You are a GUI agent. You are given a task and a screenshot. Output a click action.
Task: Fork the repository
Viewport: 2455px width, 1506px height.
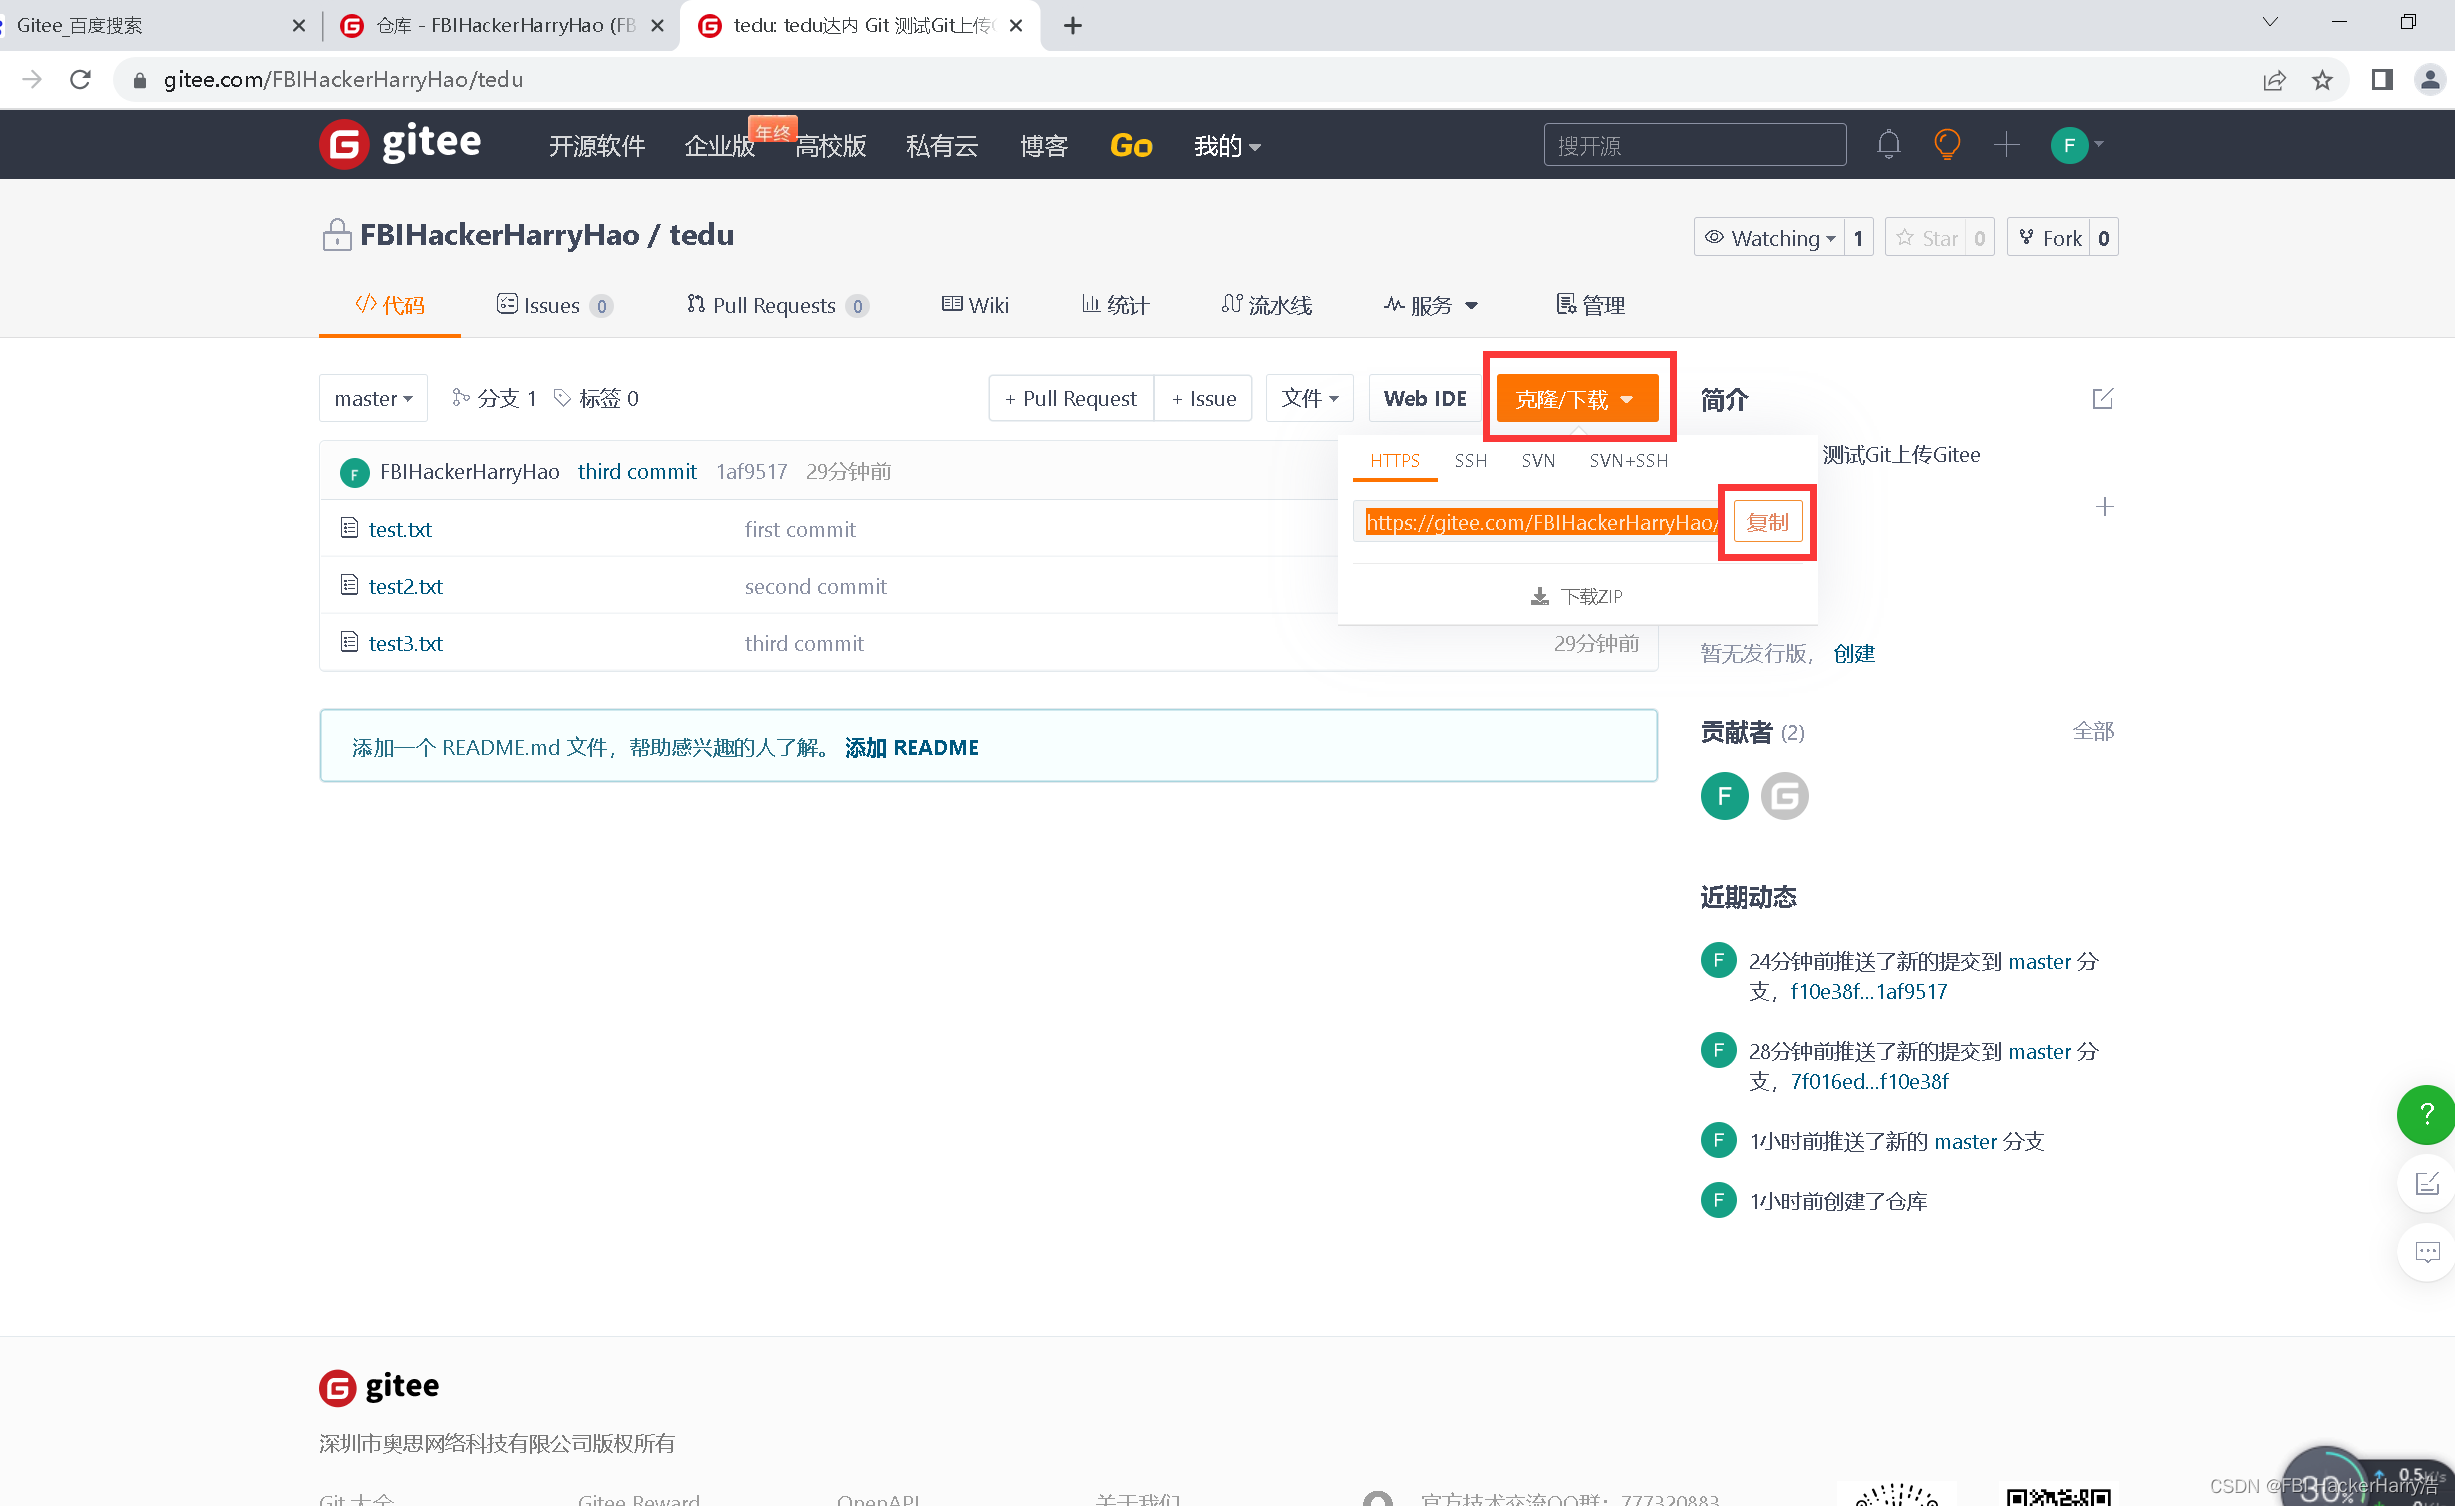coord(2049,238)
